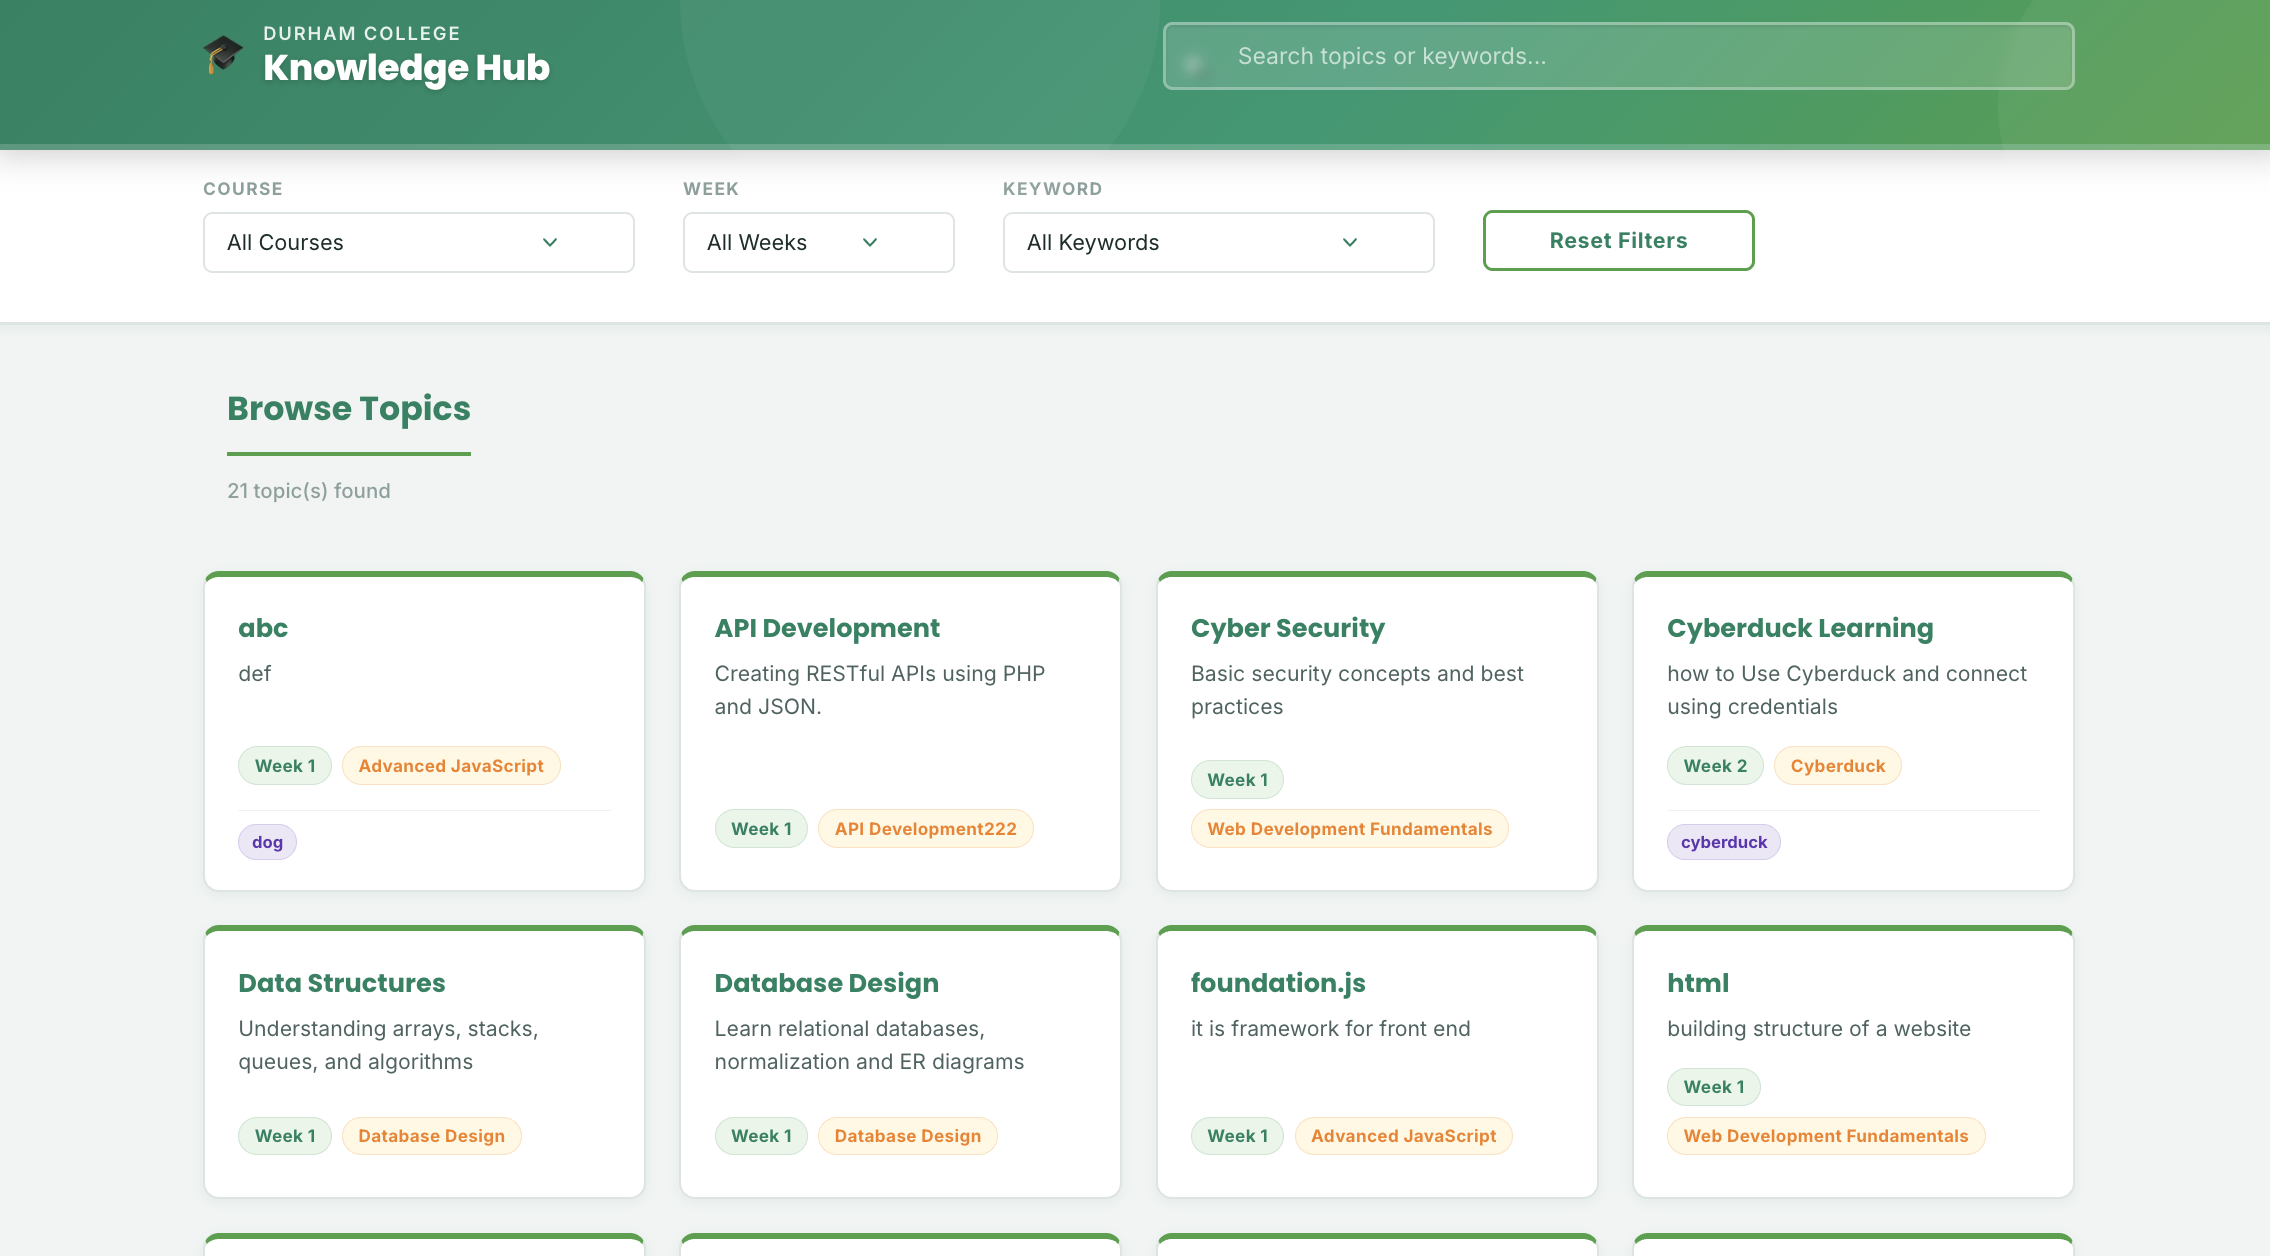Focus the search topics or keywords field
Screen dimensions: 2270x1256
[x=1640, y=56]
